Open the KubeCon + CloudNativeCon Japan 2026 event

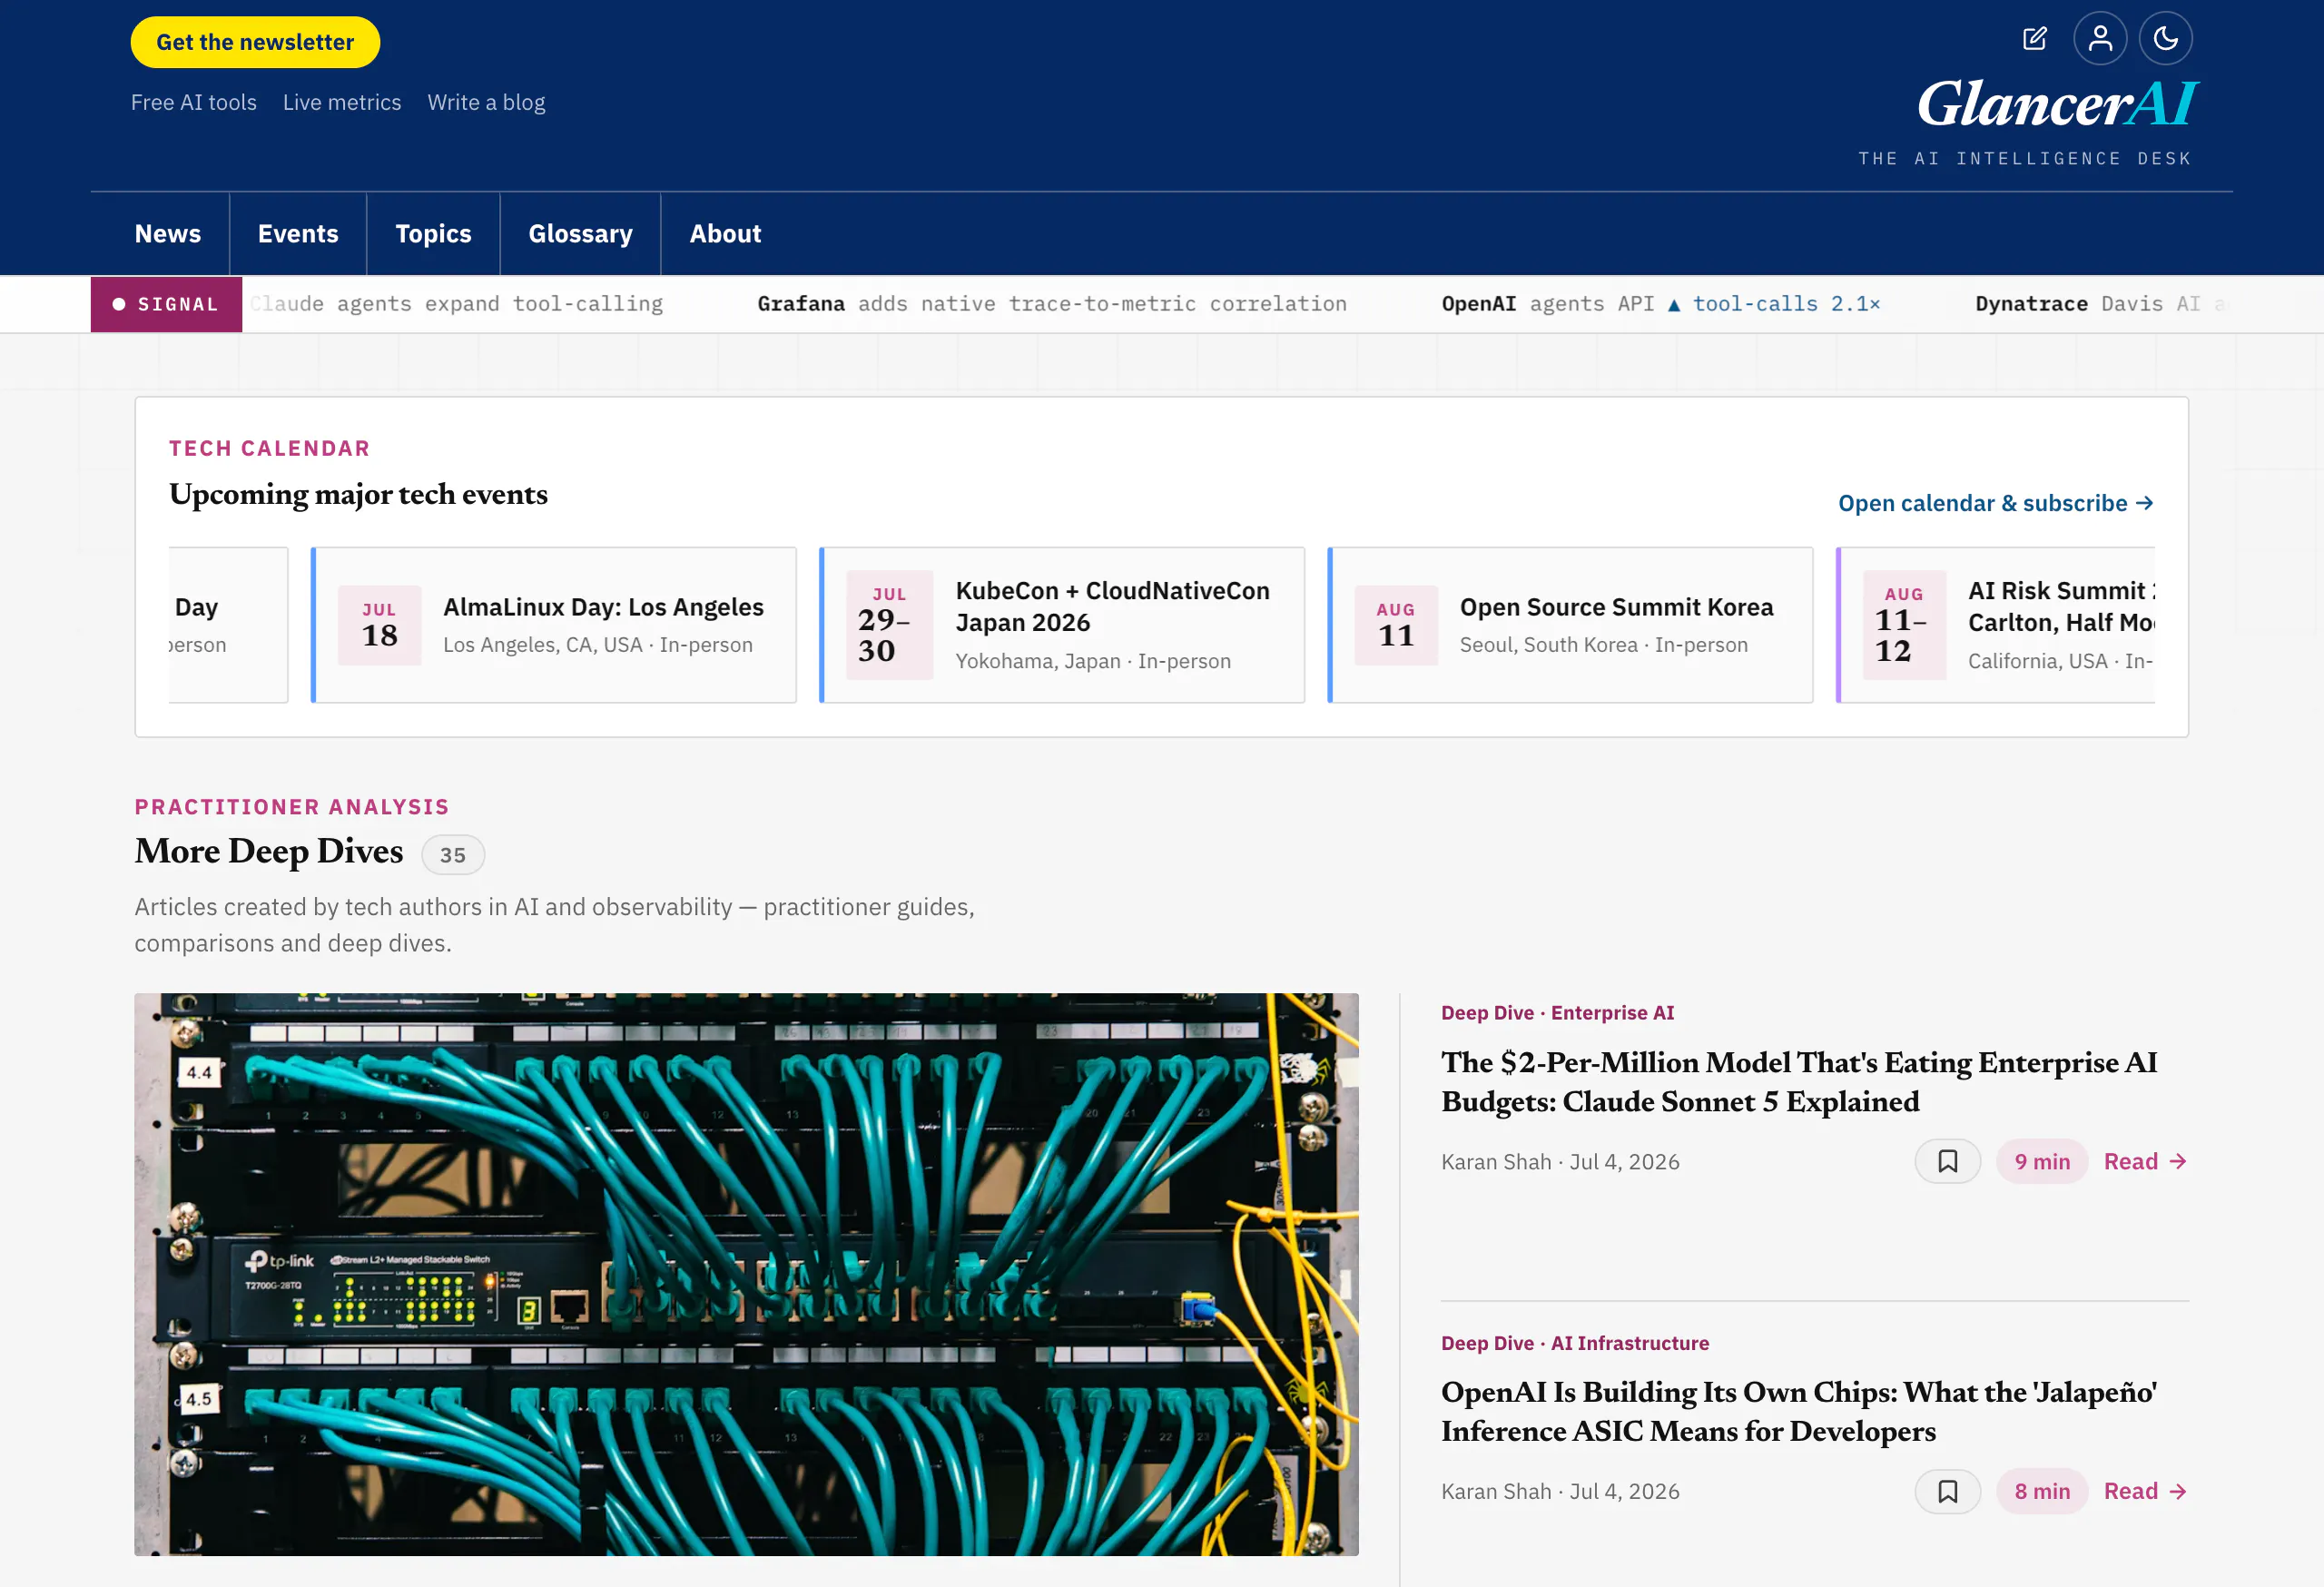1062,625
